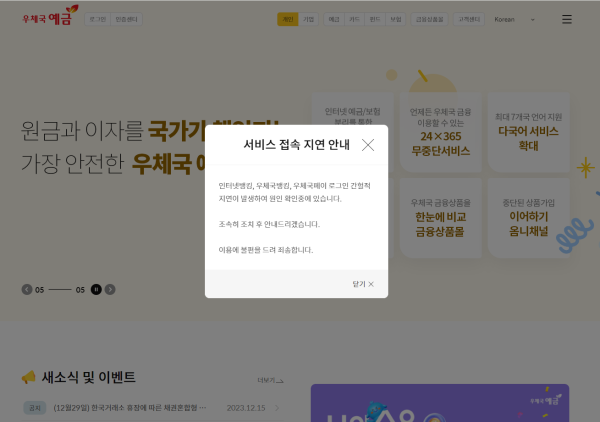Click the banner slide progress line
Screen dimensions: 600x422
click(60, 290)
